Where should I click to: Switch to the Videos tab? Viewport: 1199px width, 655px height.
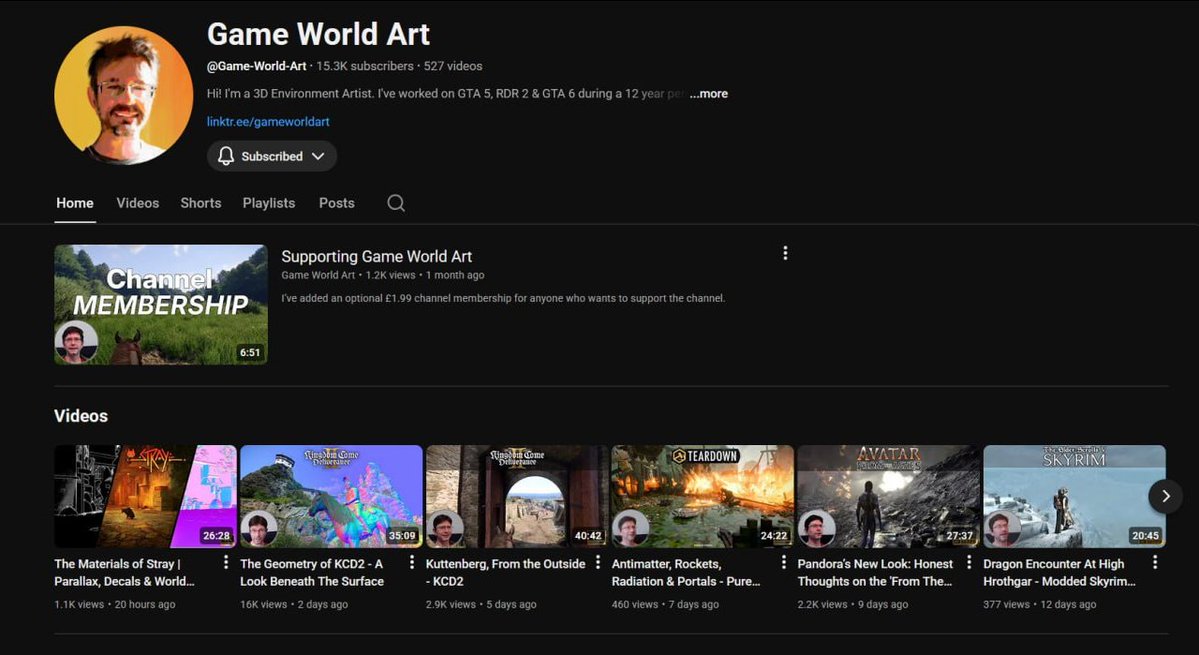coord(137,203)
